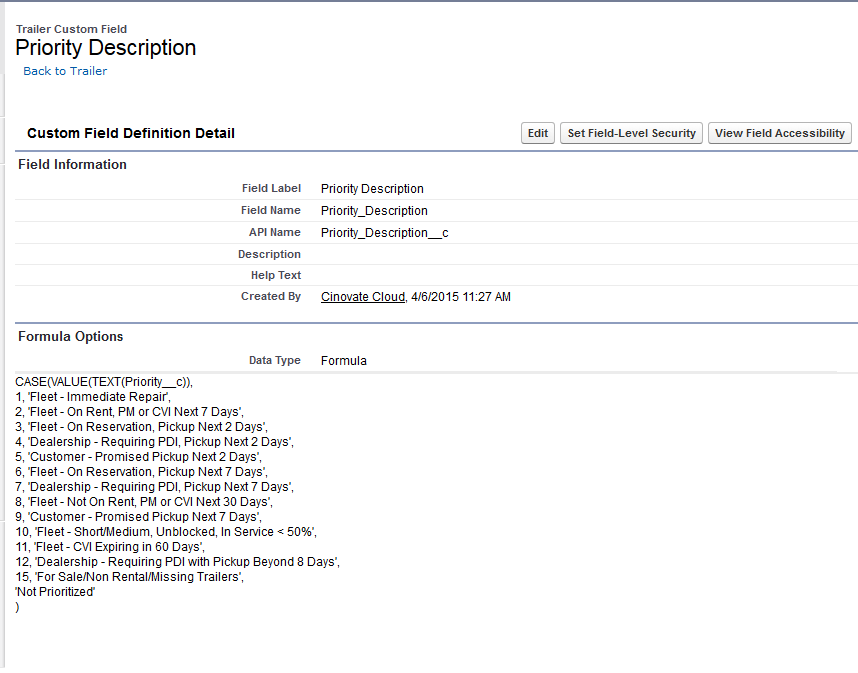The image size is (858, 673).
Task: Select formula line 4 Dealership PDI Next 2 Days
Action: (154, 442)
